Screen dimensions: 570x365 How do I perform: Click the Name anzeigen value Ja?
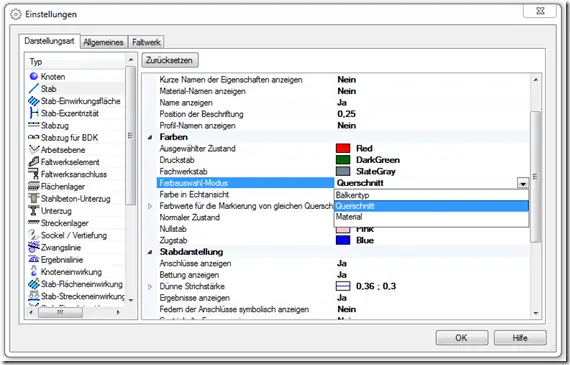click(342, 103)
